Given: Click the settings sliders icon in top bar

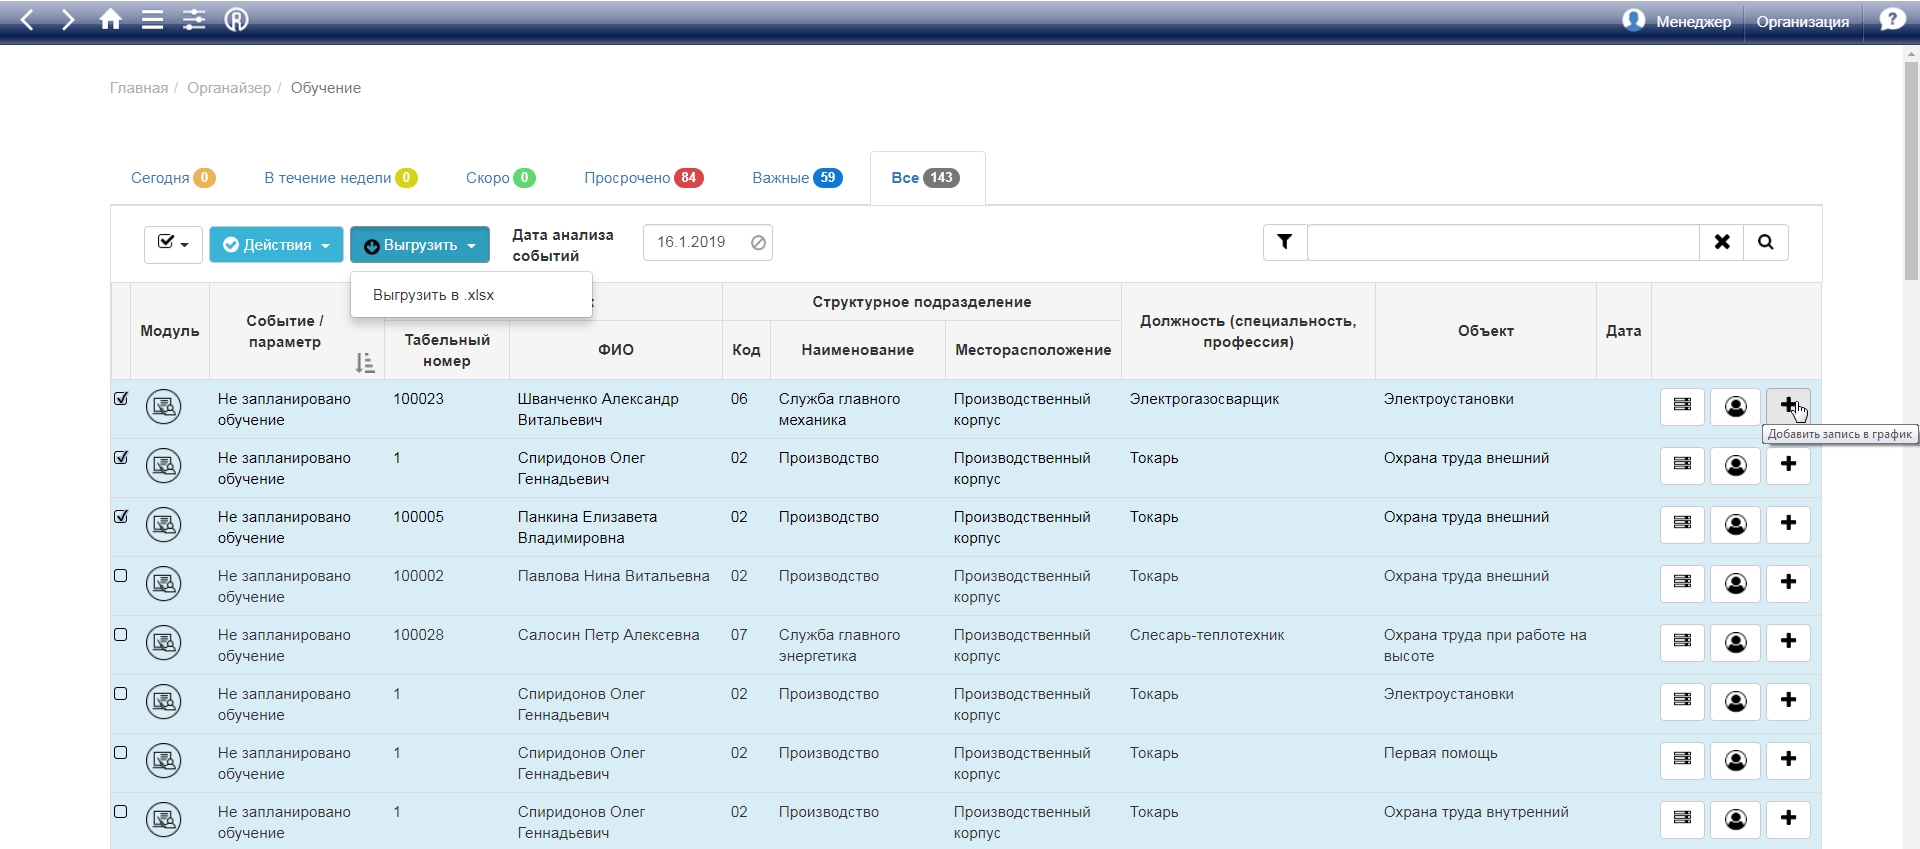Looking at the screenshot, I should click(194, 20).
